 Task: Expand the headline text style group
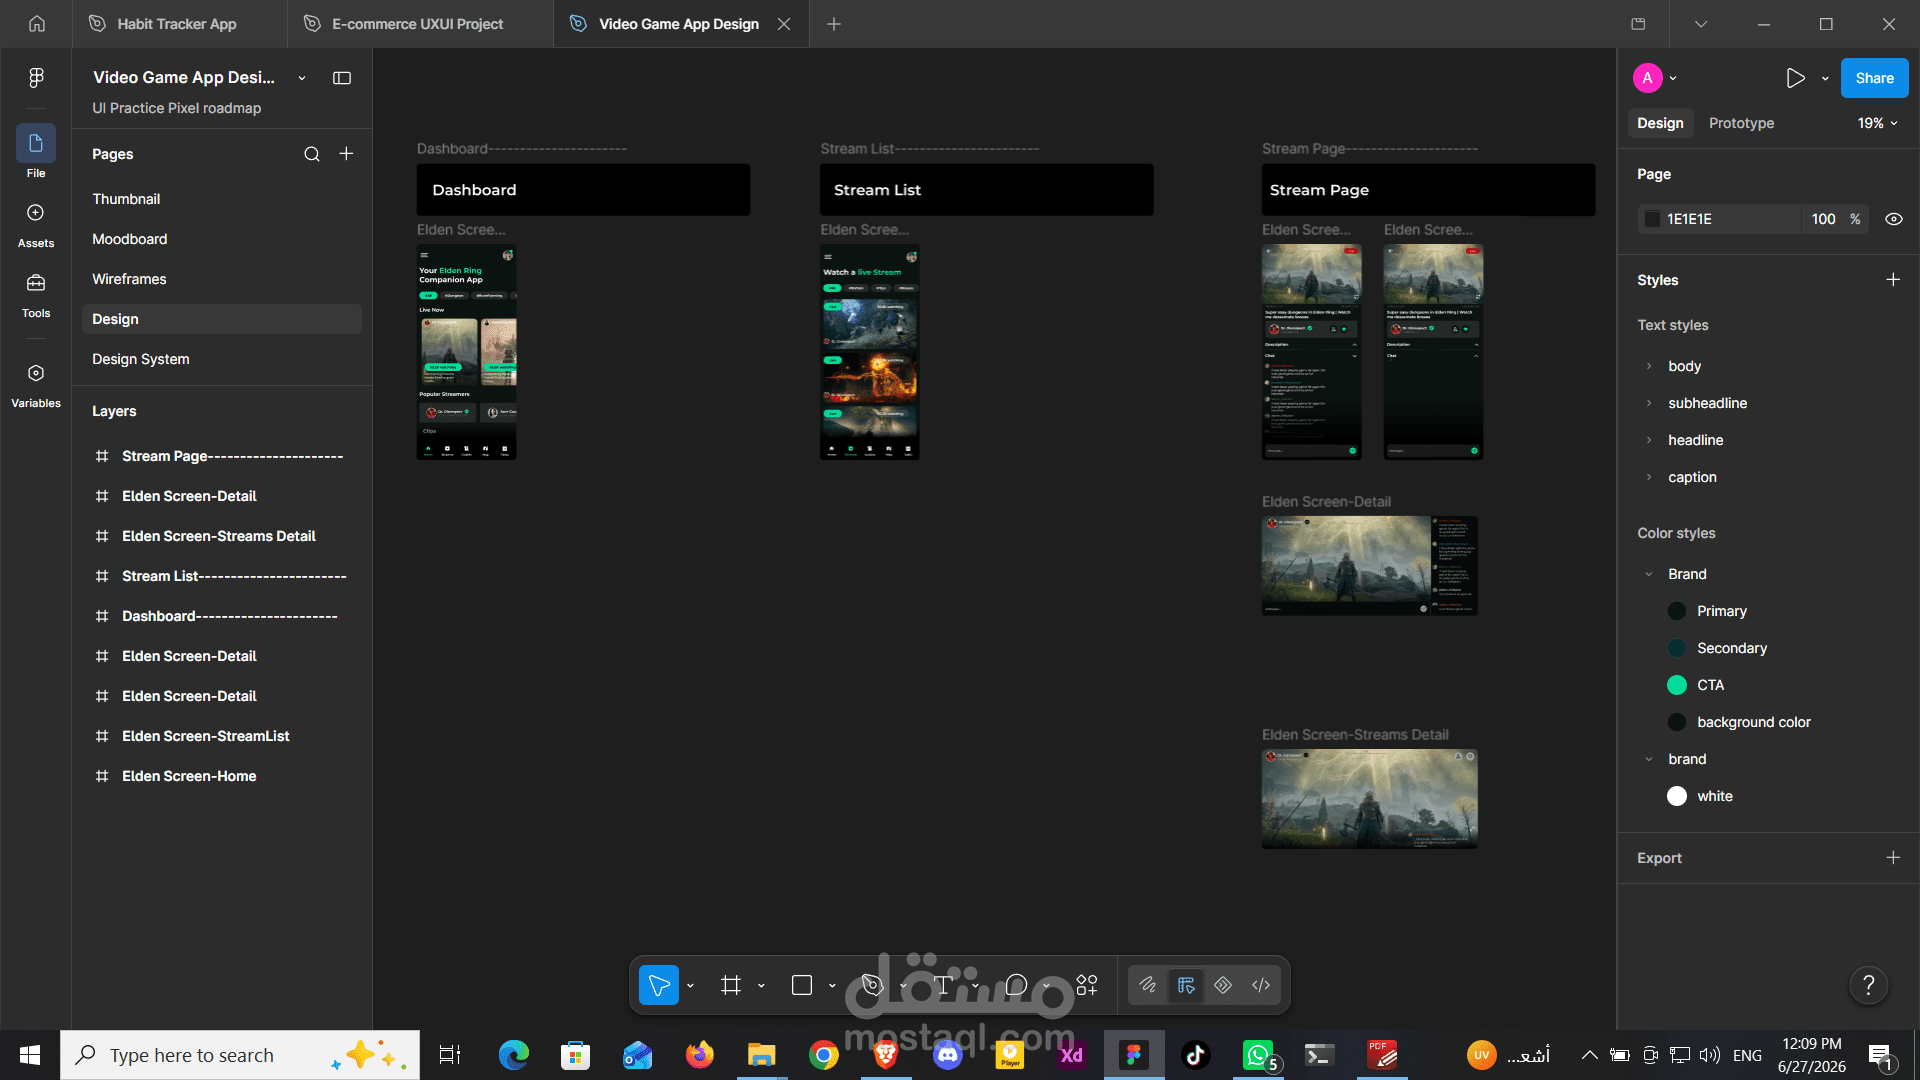pos(1649,440)
